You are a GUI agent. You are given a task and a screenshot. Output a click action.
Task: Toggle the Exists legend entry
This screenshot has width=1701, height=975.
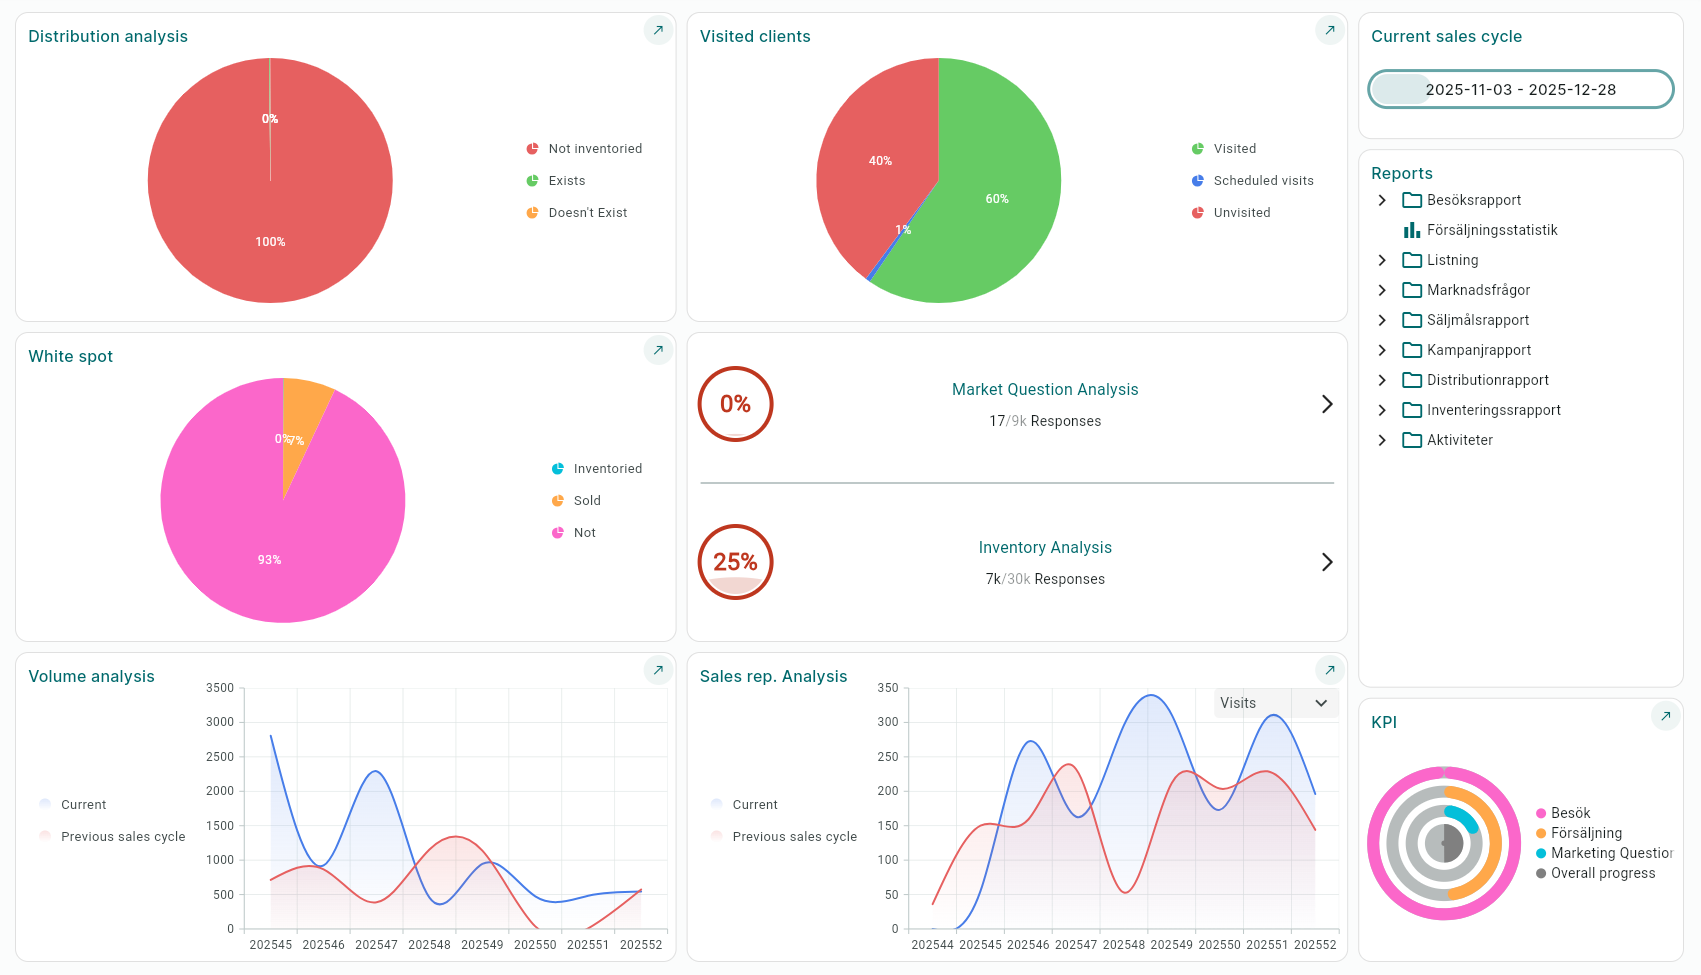click(556, 181)
